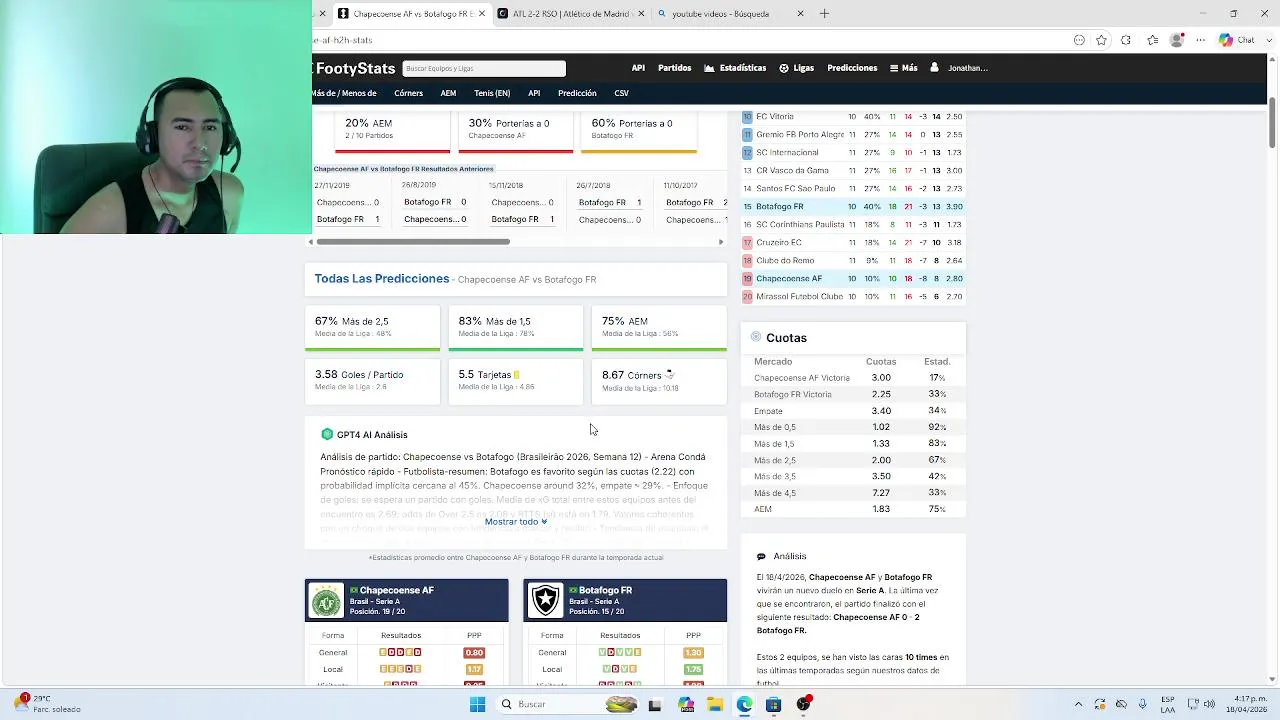Viewport: 1280px width, 720px height.
Task: Open the favorites list icon
Action: (1153, 40)
